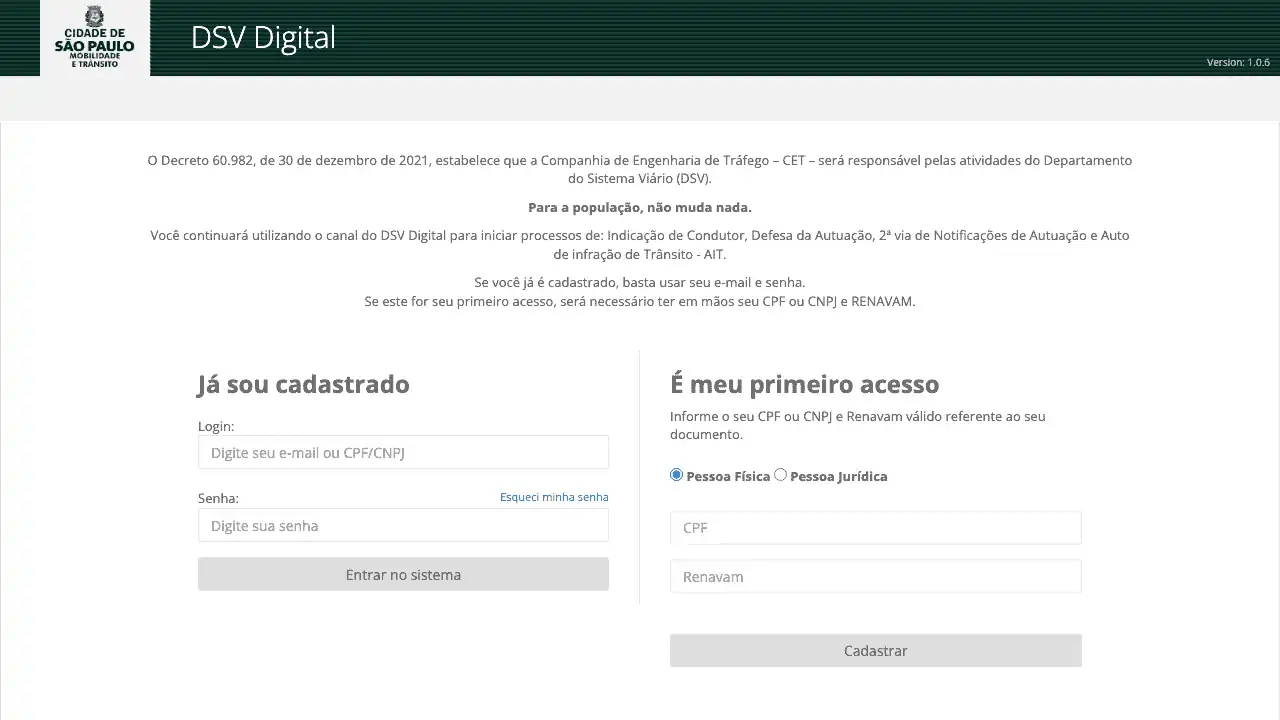Click the 'Login:' field label
Screen dimensions: 1280x720
tap(216, 426)
